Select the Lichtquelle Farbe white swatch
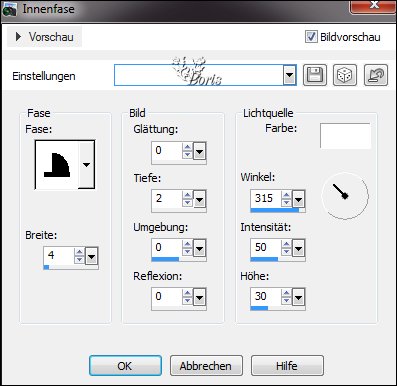Viewport: 397px width, 386px height. tap(345, 136)
